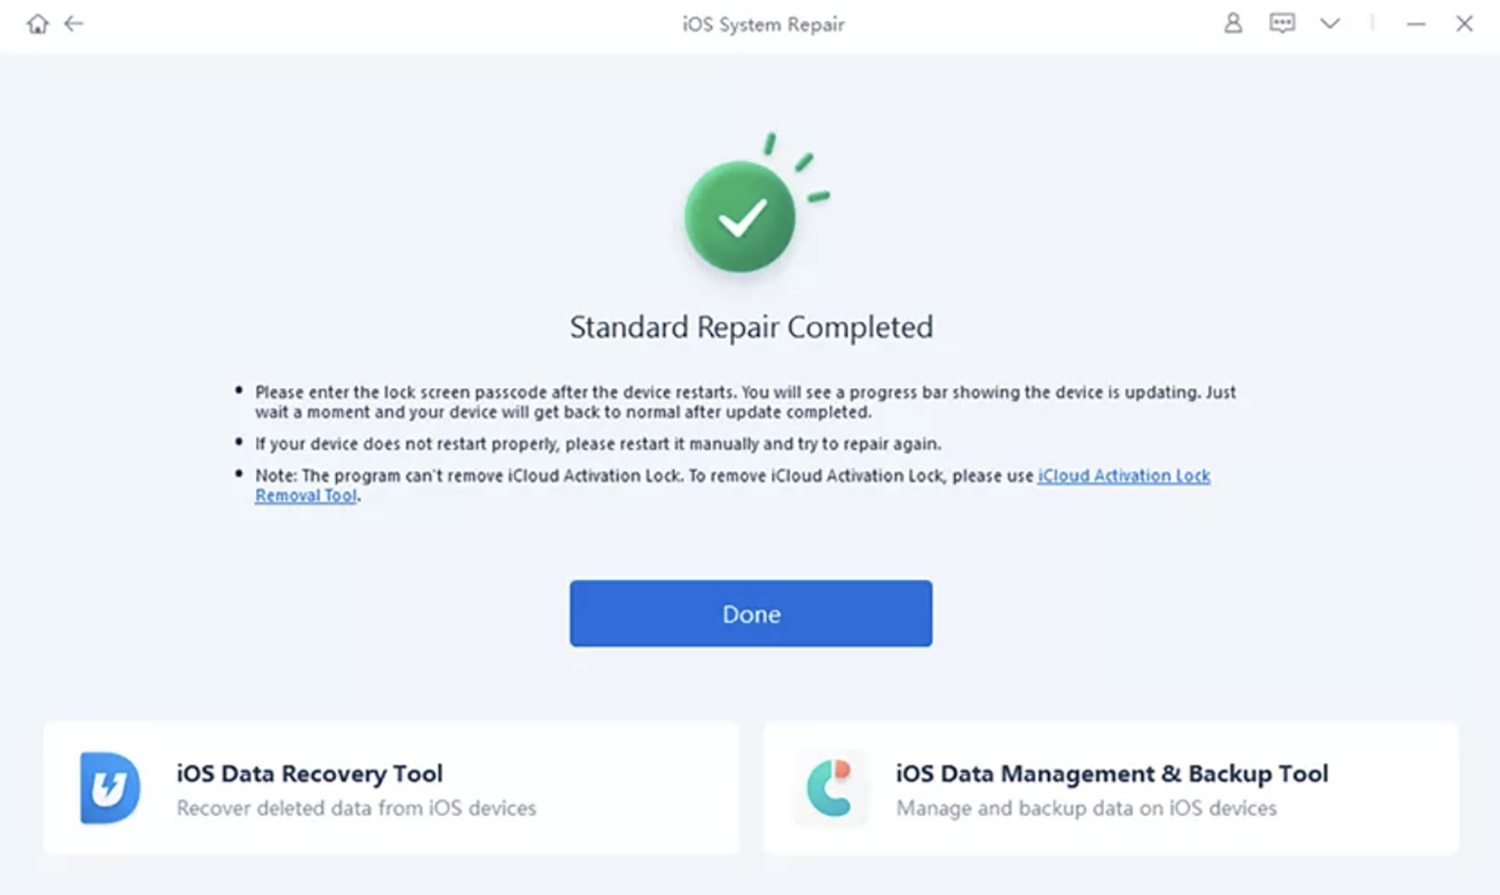
Task: Click the 'restart it manually' instruction text
Action: tap(598, 444)
